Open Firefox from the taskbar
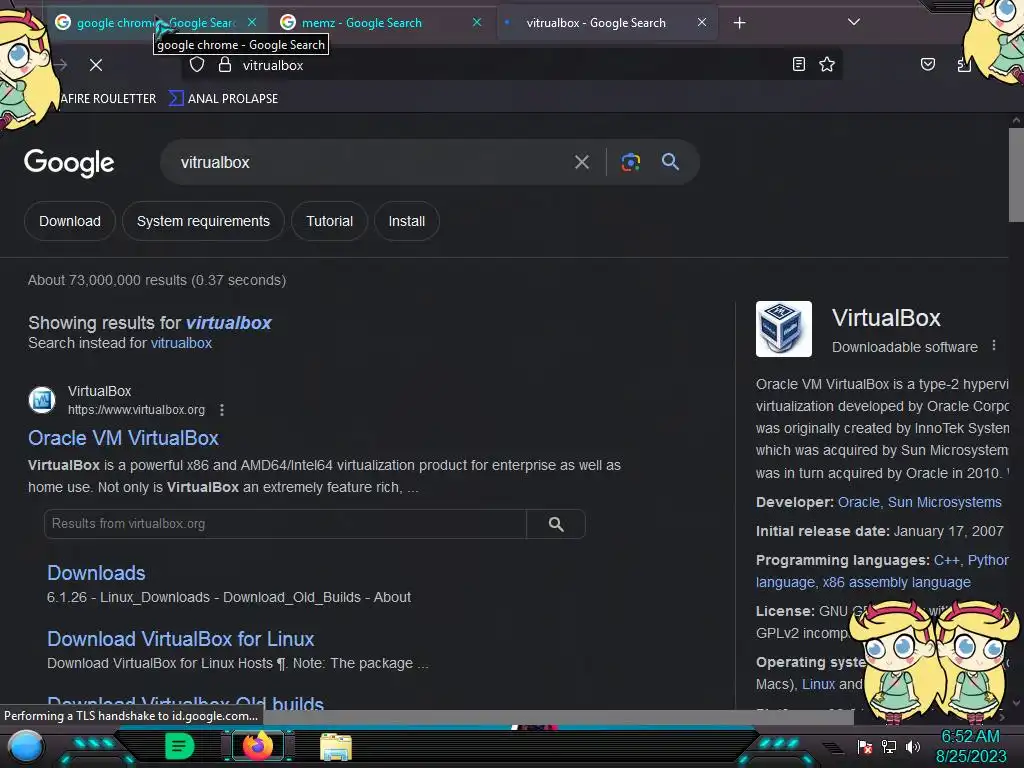This screenshot has width=1024, height=768. 257,746
